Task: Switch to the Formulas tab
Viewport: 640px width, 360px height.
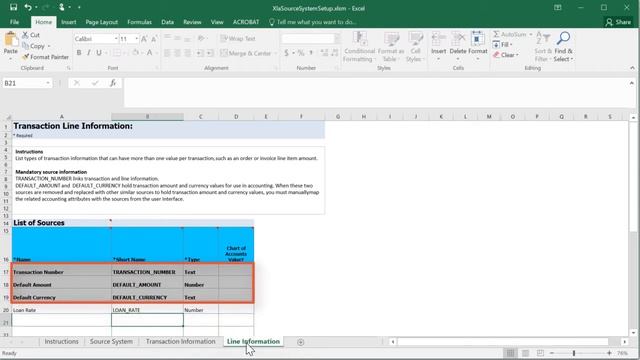Action: click(x=139, y=22)
